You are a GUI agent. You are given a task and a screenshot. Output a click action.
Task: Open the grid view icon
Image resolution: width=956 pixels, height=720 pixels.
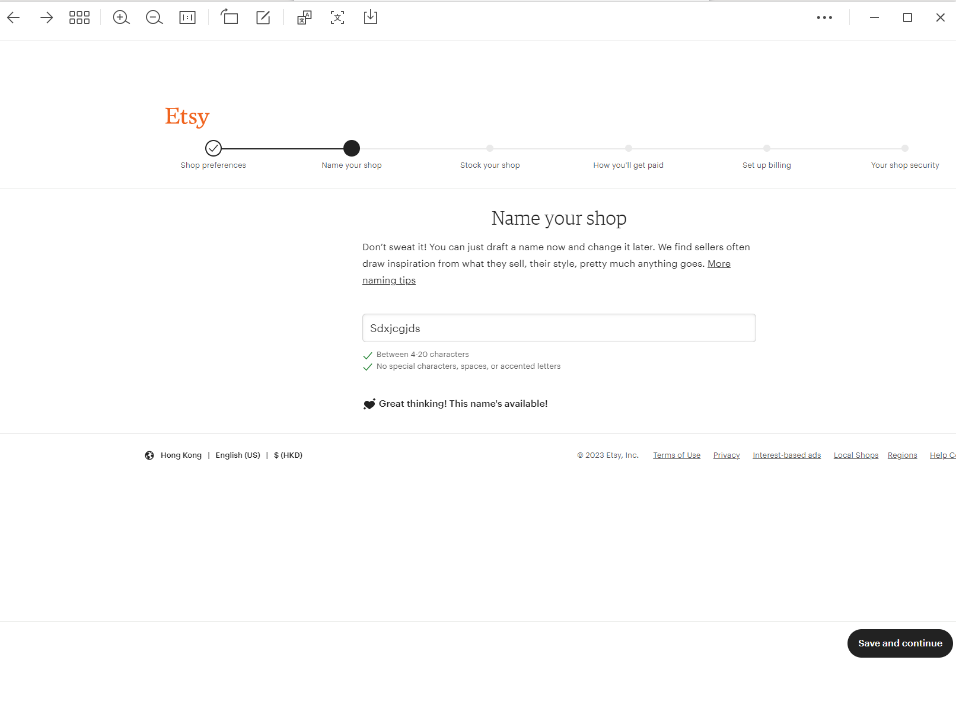tap(79, 17)
